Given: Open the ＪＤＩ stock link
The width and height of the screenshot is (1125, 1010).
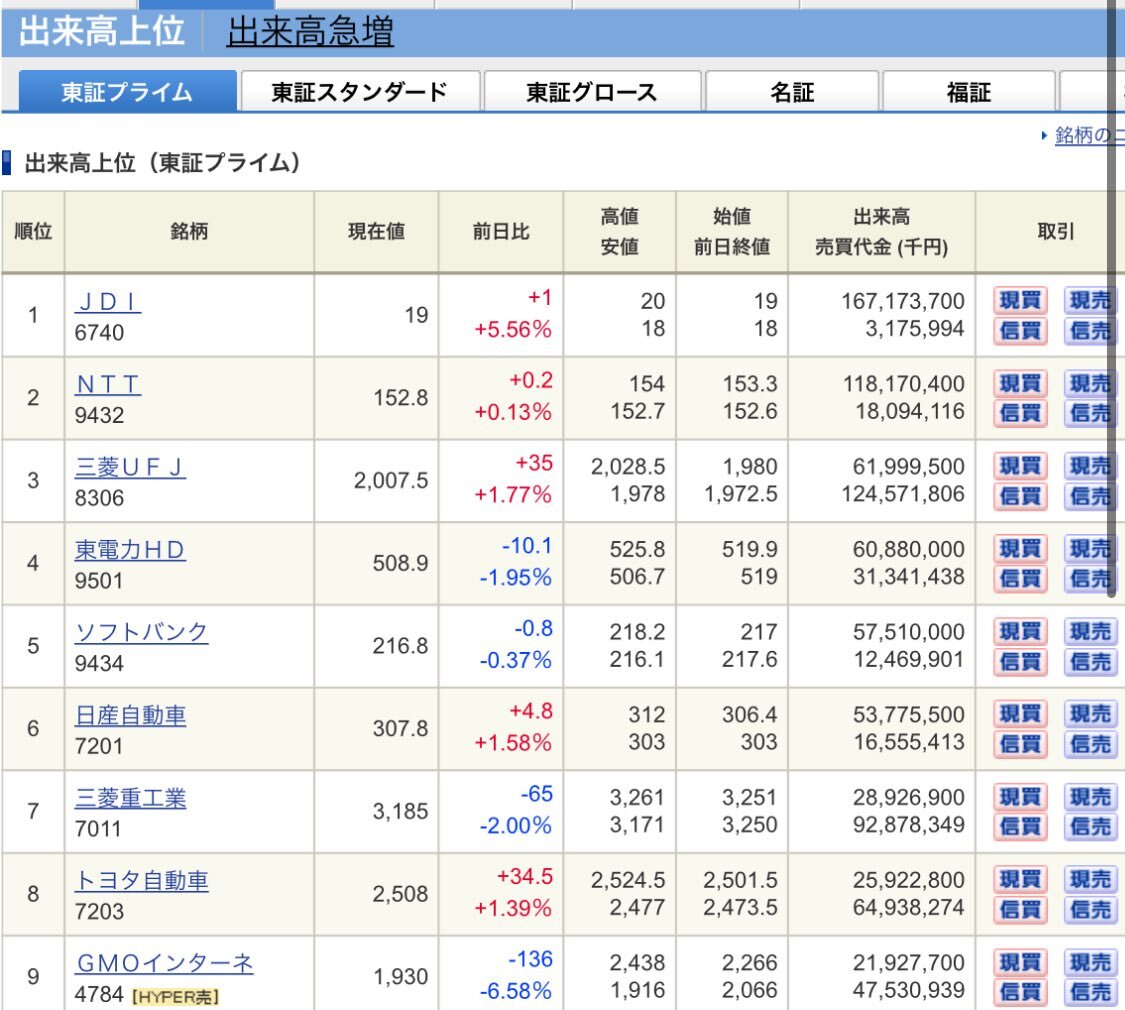Looking at the screenshot, I should (108, 302).
